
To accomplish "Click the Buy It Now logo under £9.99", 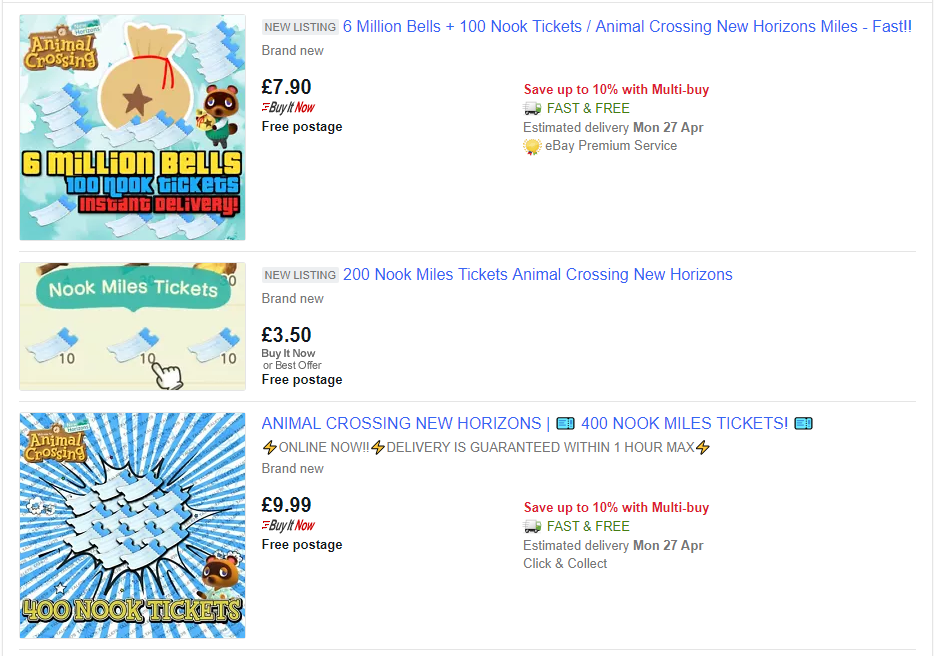I will click(x=288, y=526).
